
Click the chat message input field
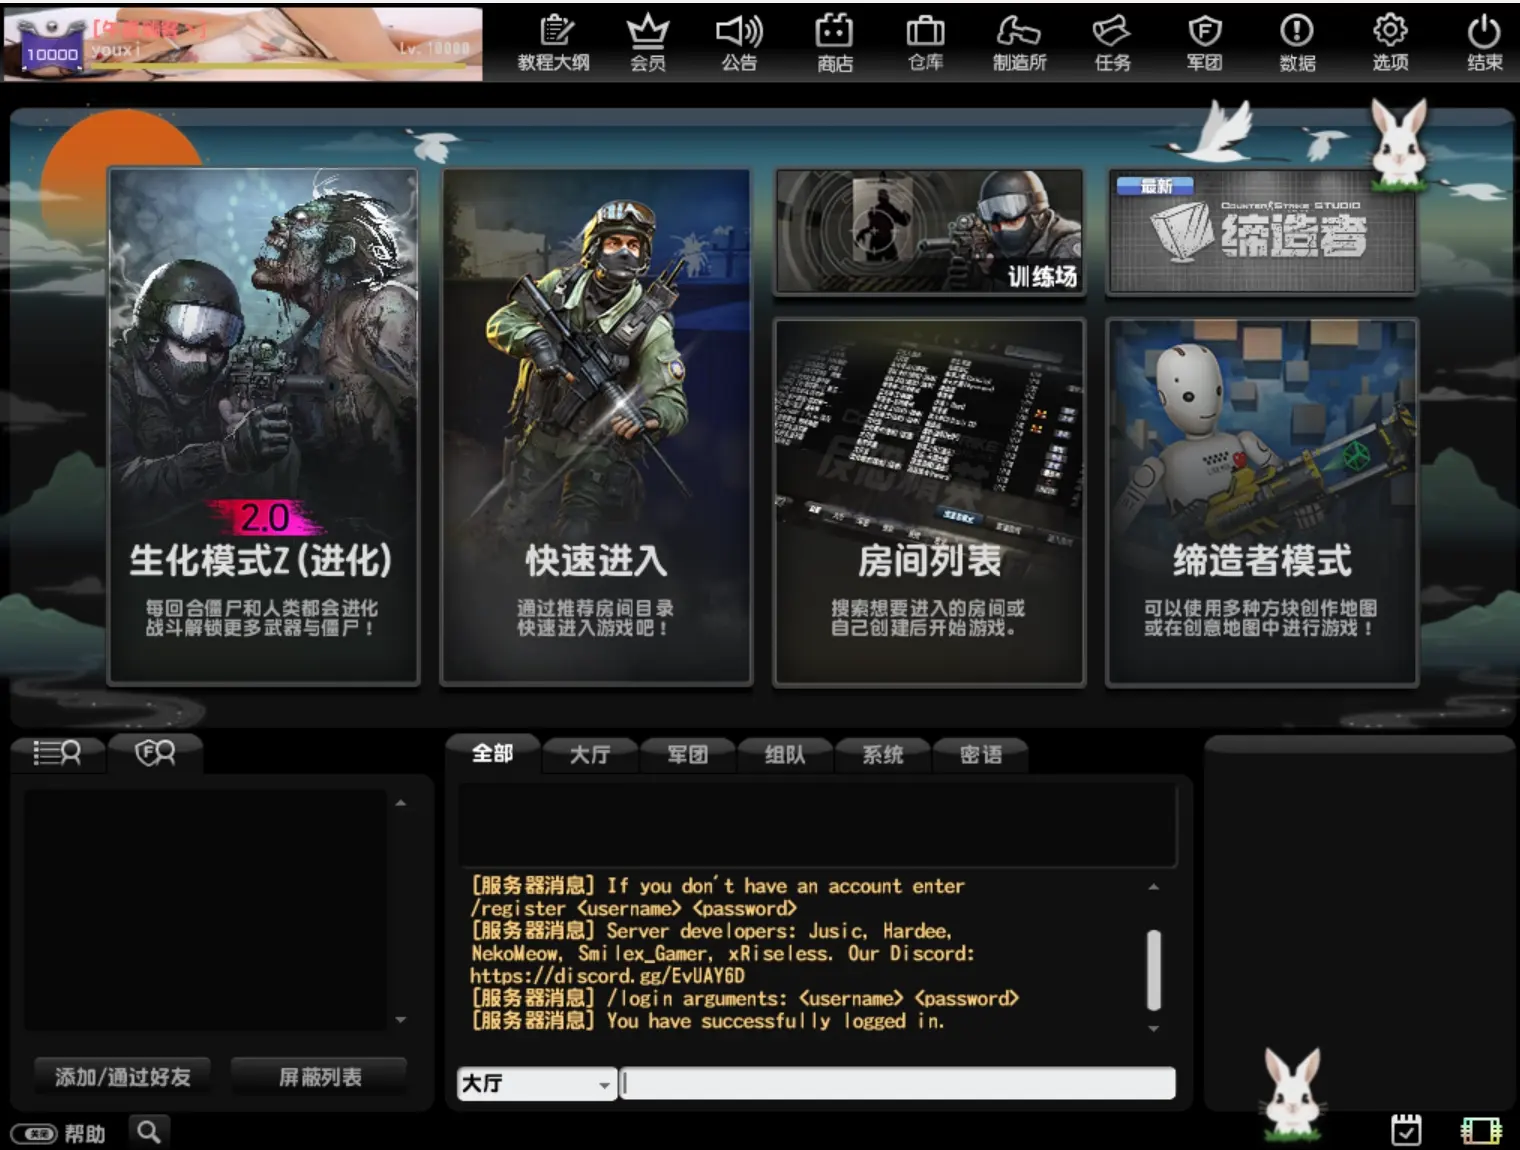click(x=897, y=1084)
